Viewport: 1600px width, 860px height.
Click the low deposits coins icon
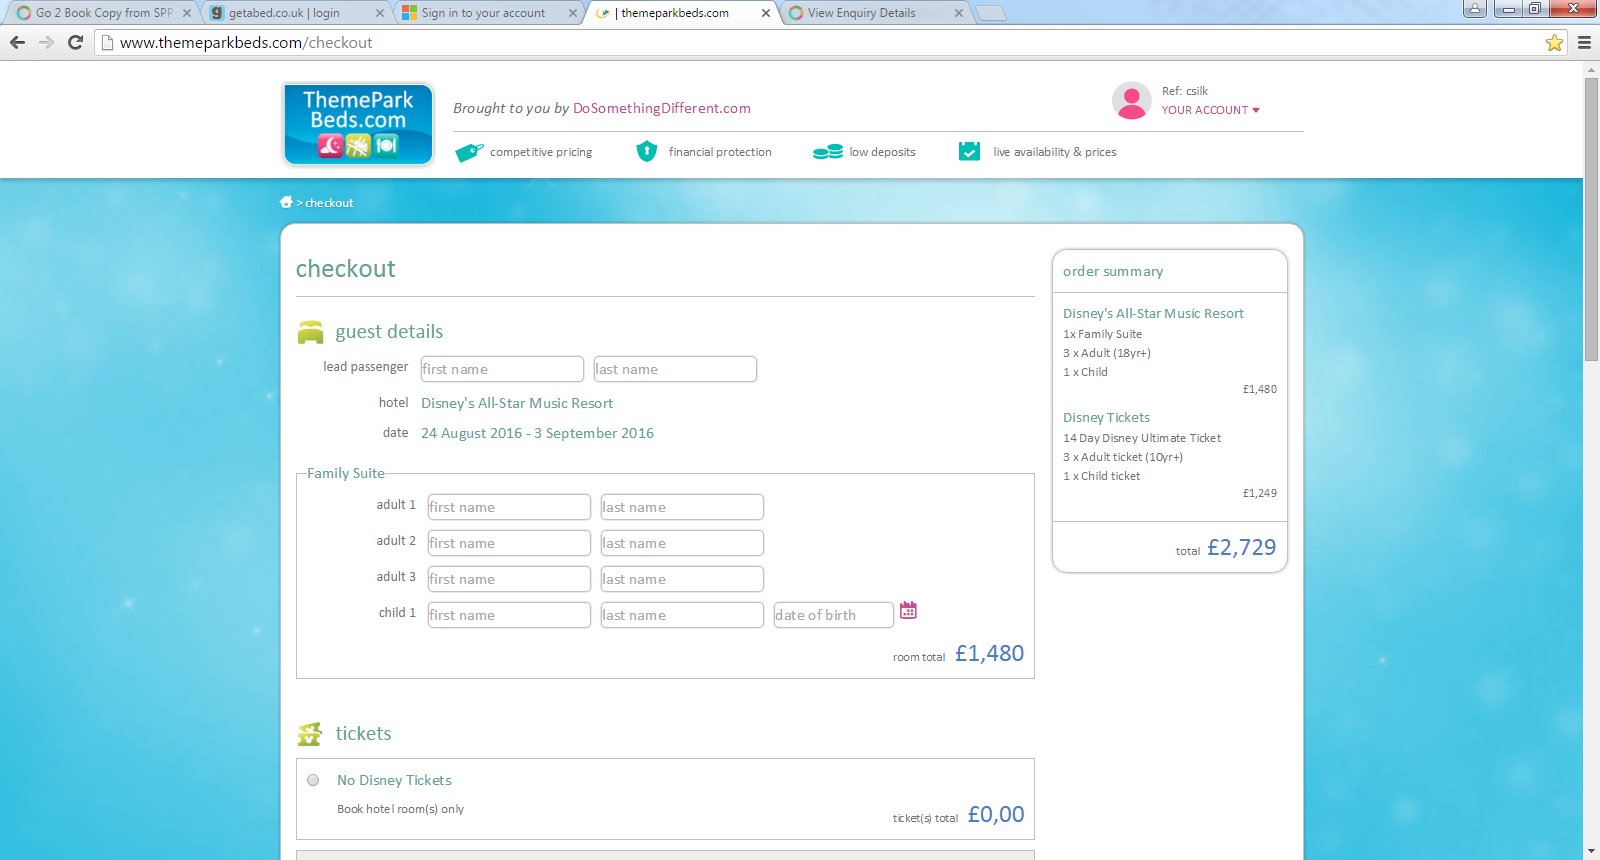[x=828, y=152]
